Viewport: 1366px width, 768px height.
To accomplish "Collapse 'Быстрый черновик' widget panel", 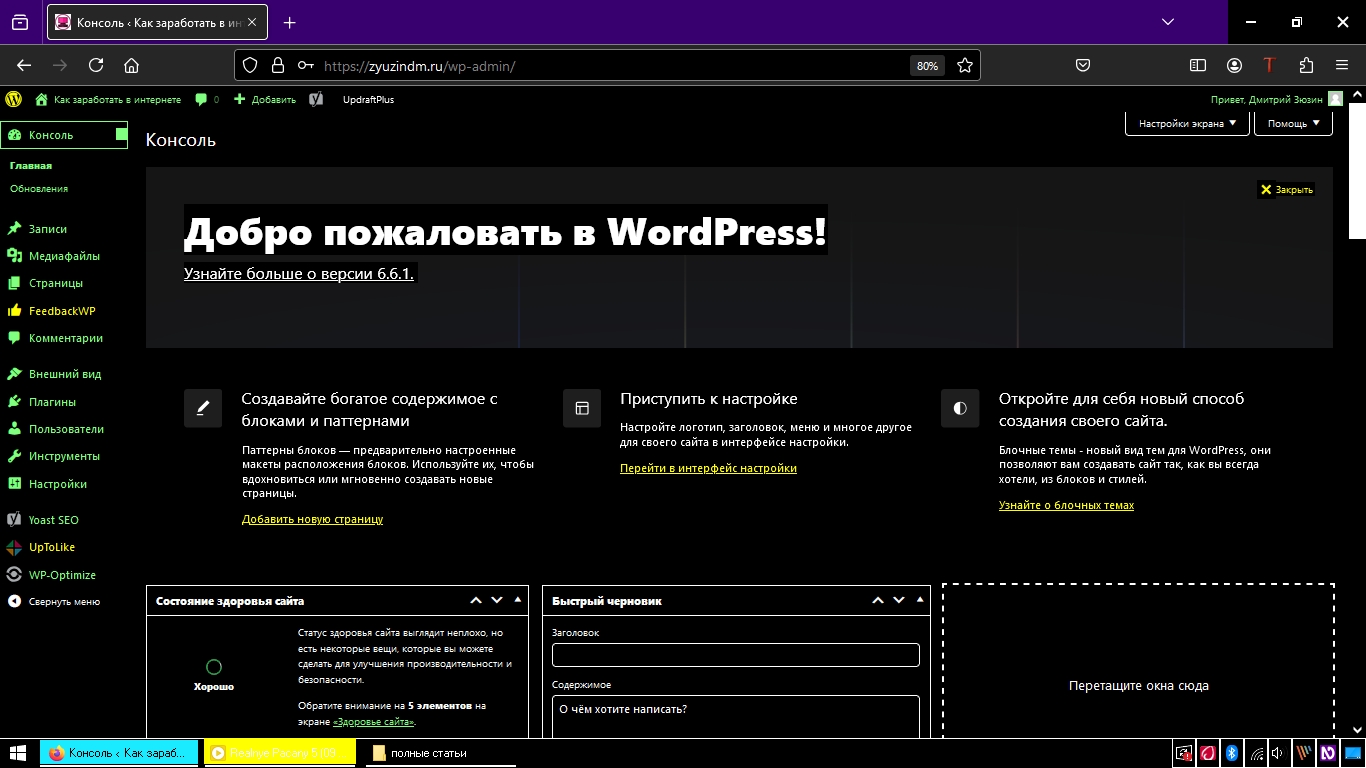I will [919, 601].
